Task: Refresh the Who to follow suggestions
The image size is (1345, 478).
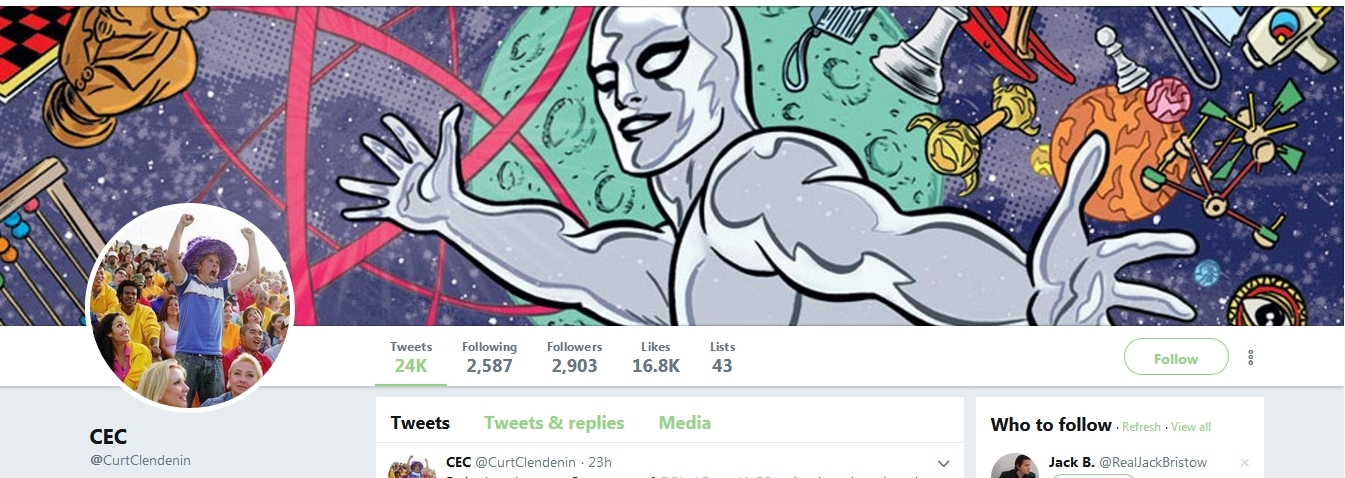Action: point(1141,427)
